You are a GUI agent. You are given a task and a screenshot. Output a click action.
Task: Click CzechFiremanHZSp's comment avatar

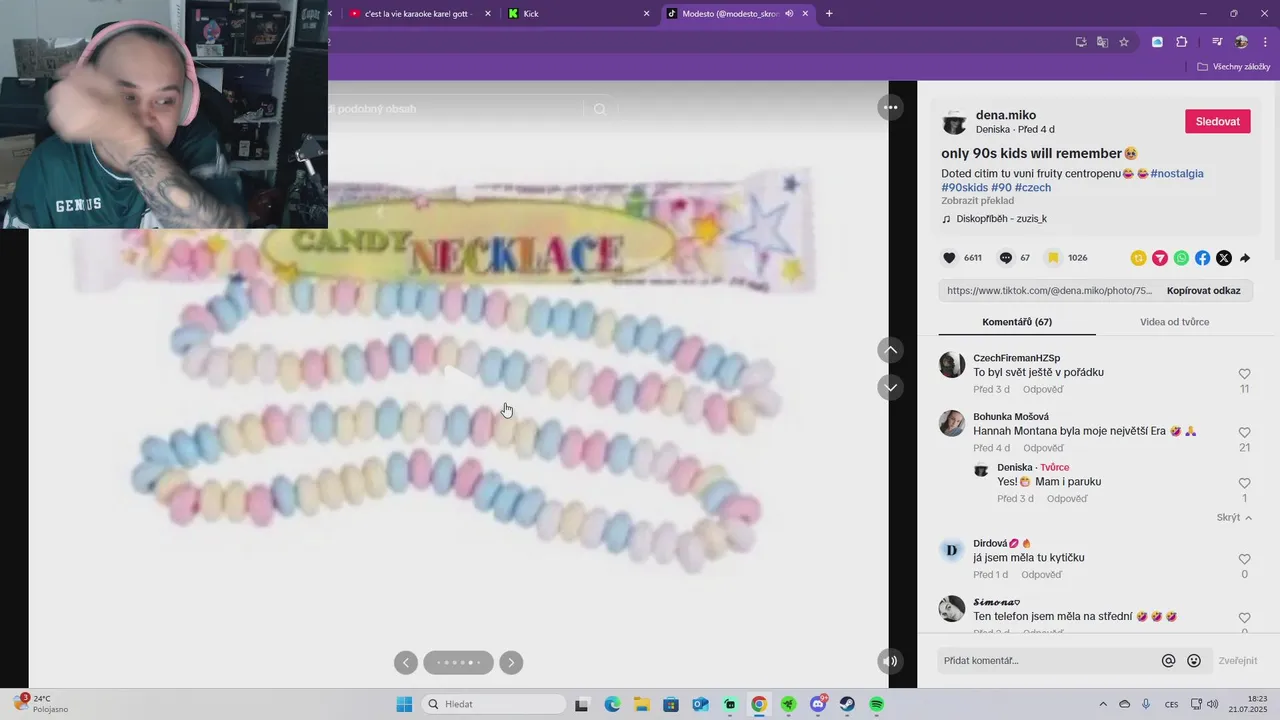click(x=952, y=365)
